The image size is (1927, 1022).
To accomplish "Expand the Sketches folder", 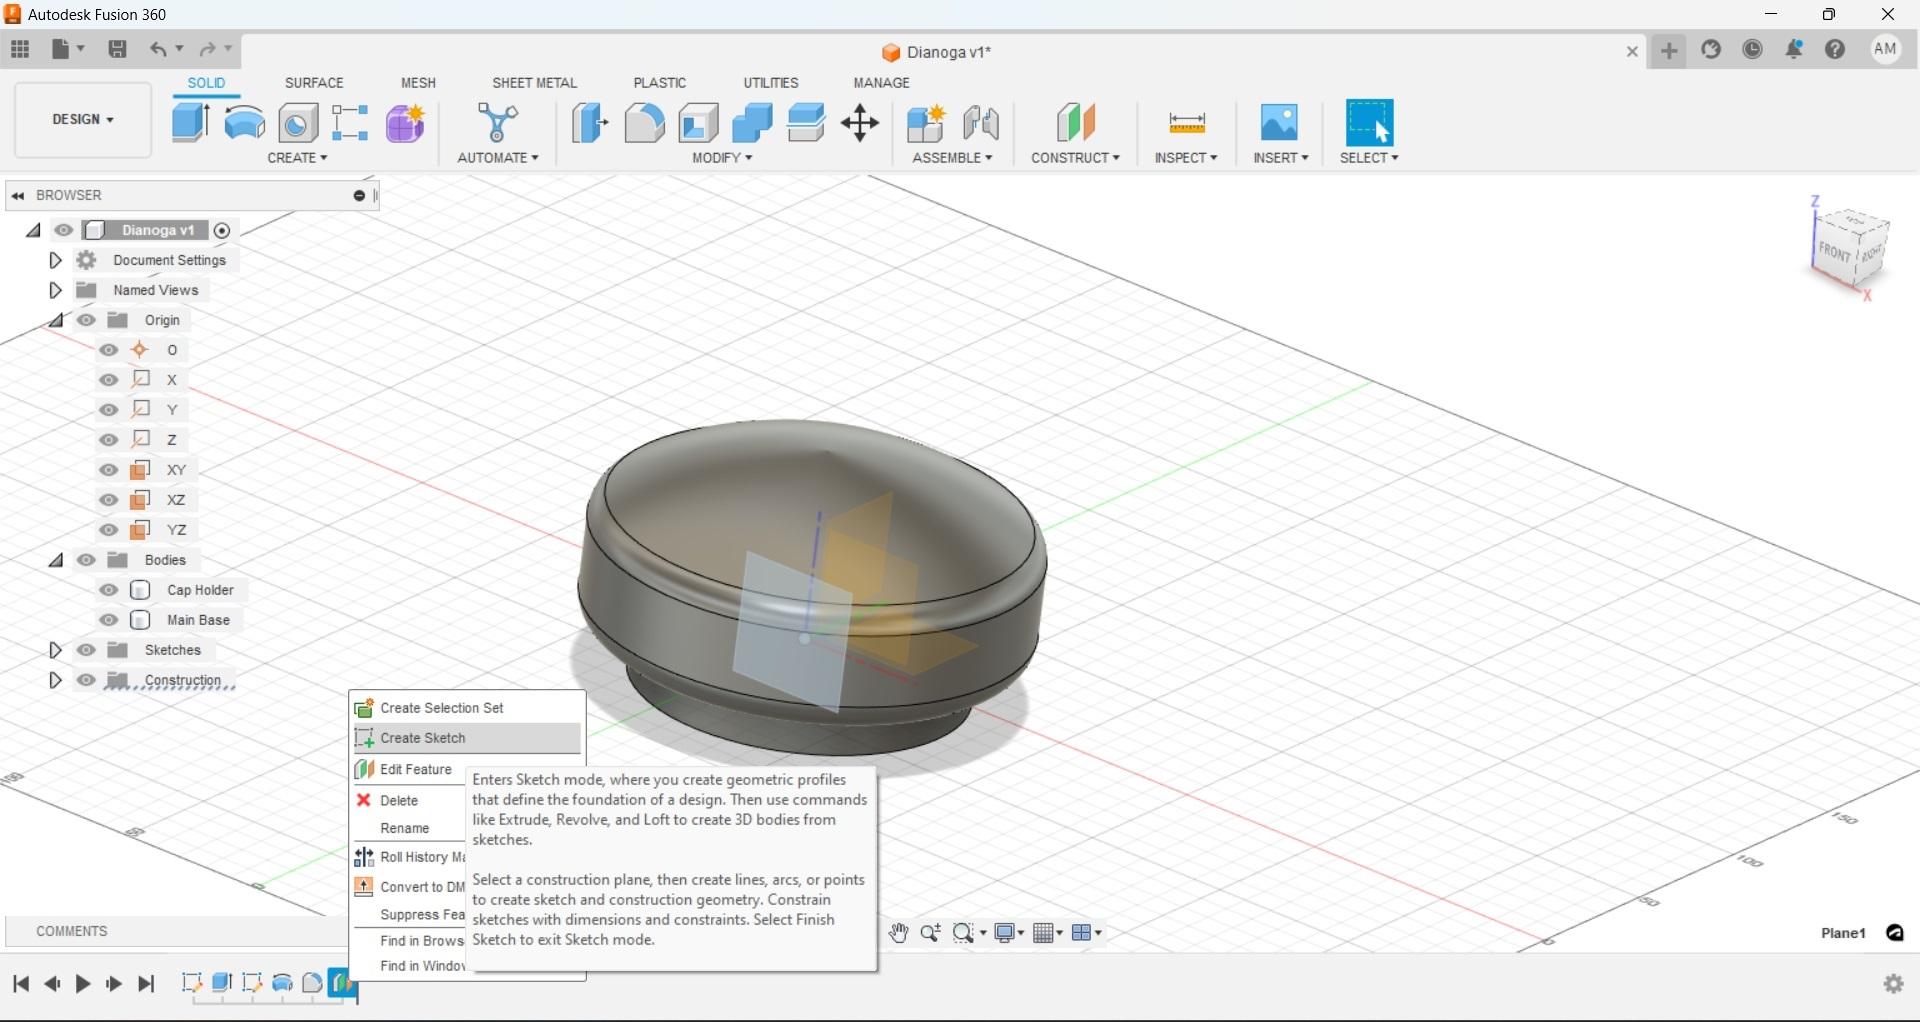I will click(x=55, y=650).
